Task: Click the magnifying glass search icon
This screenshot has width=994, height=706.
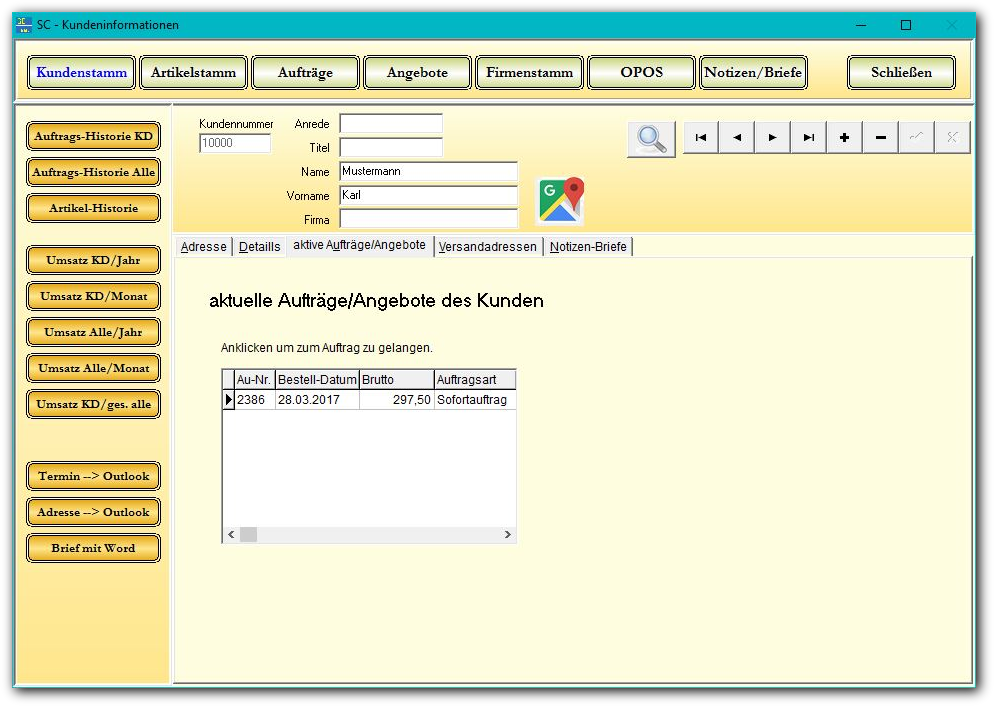Action: (651, 138)
